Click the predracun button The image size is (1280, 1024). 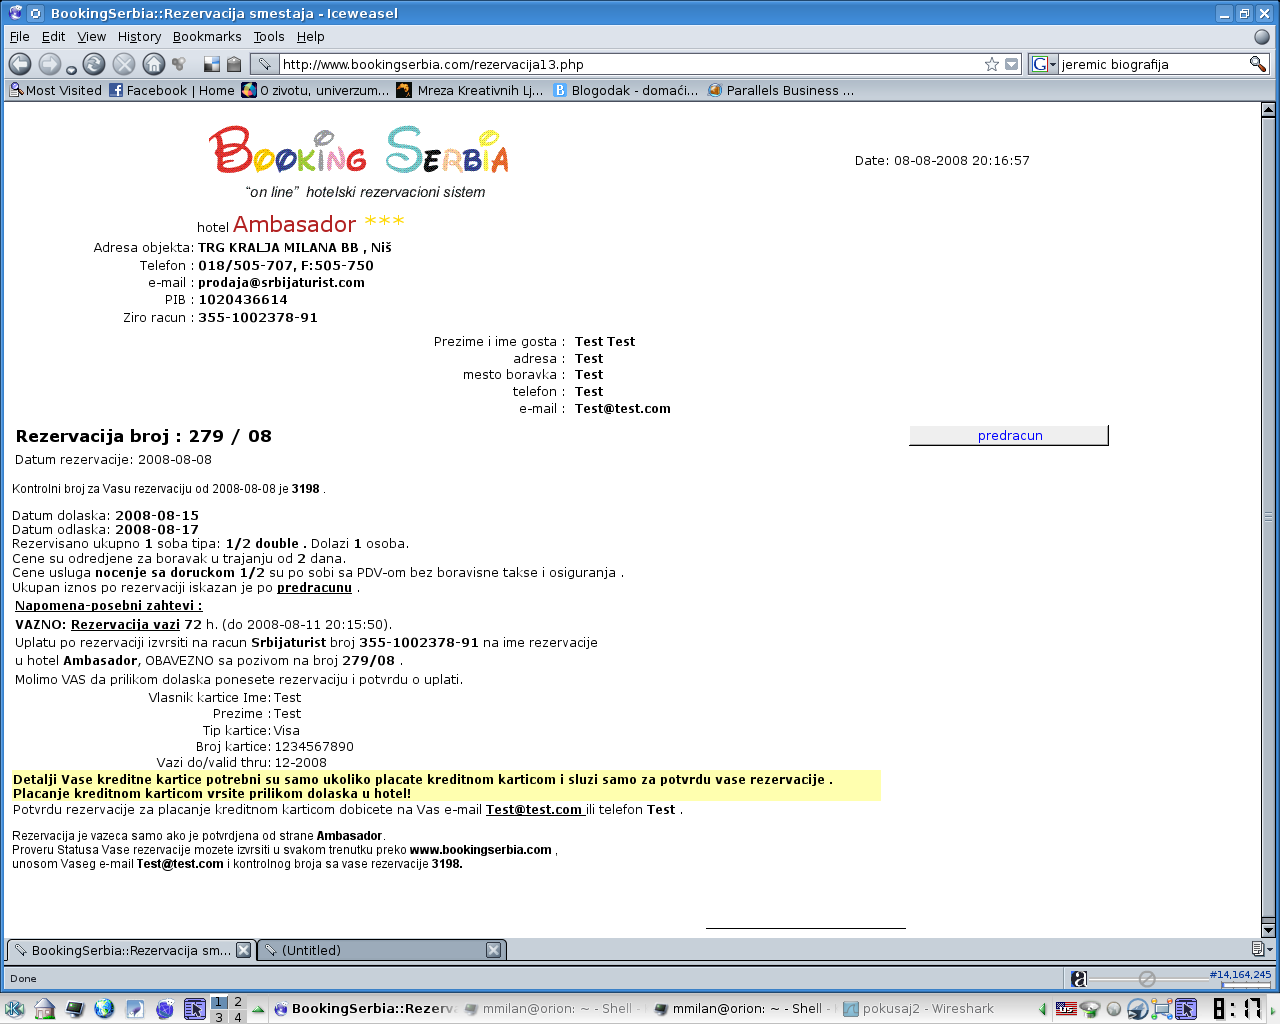[x=1009, y=436]
